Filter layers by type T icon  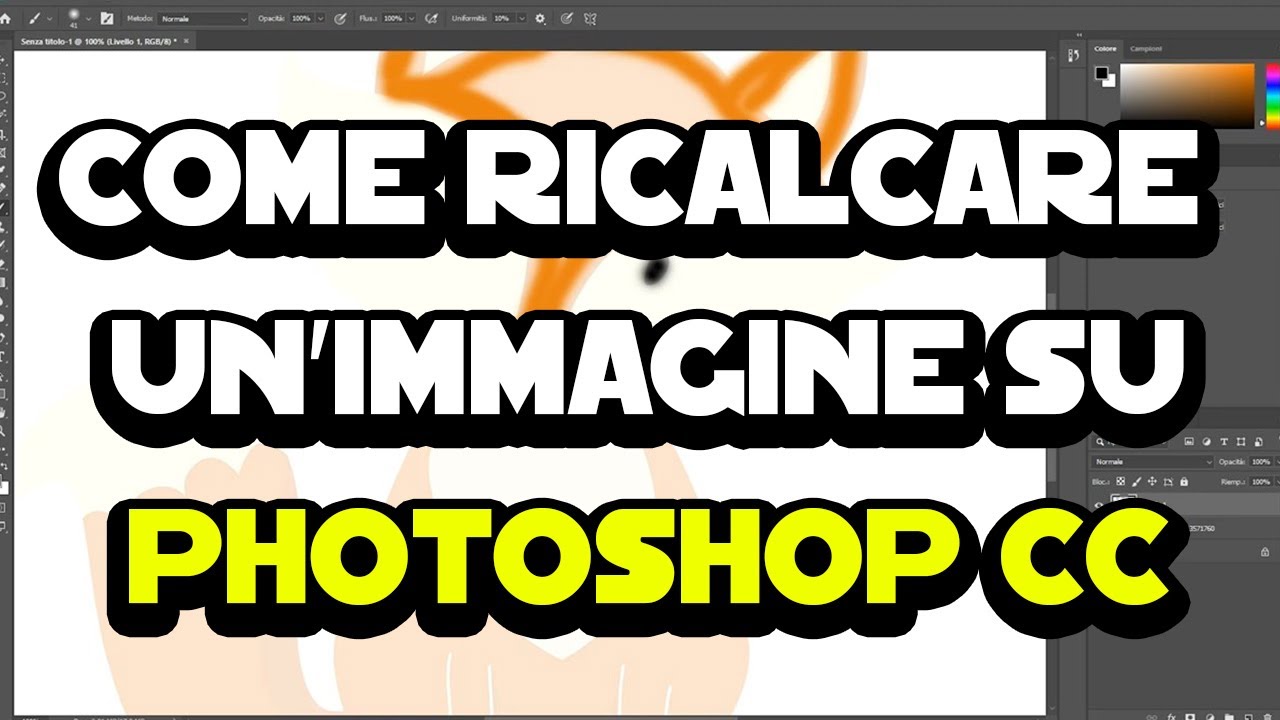coord(1224,441)
